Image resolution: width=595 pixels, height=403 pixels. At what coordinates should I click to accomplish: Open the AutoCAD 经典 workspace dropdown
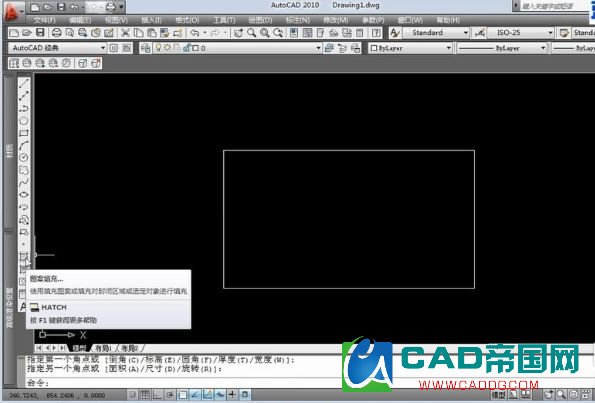tap(57, 48)
